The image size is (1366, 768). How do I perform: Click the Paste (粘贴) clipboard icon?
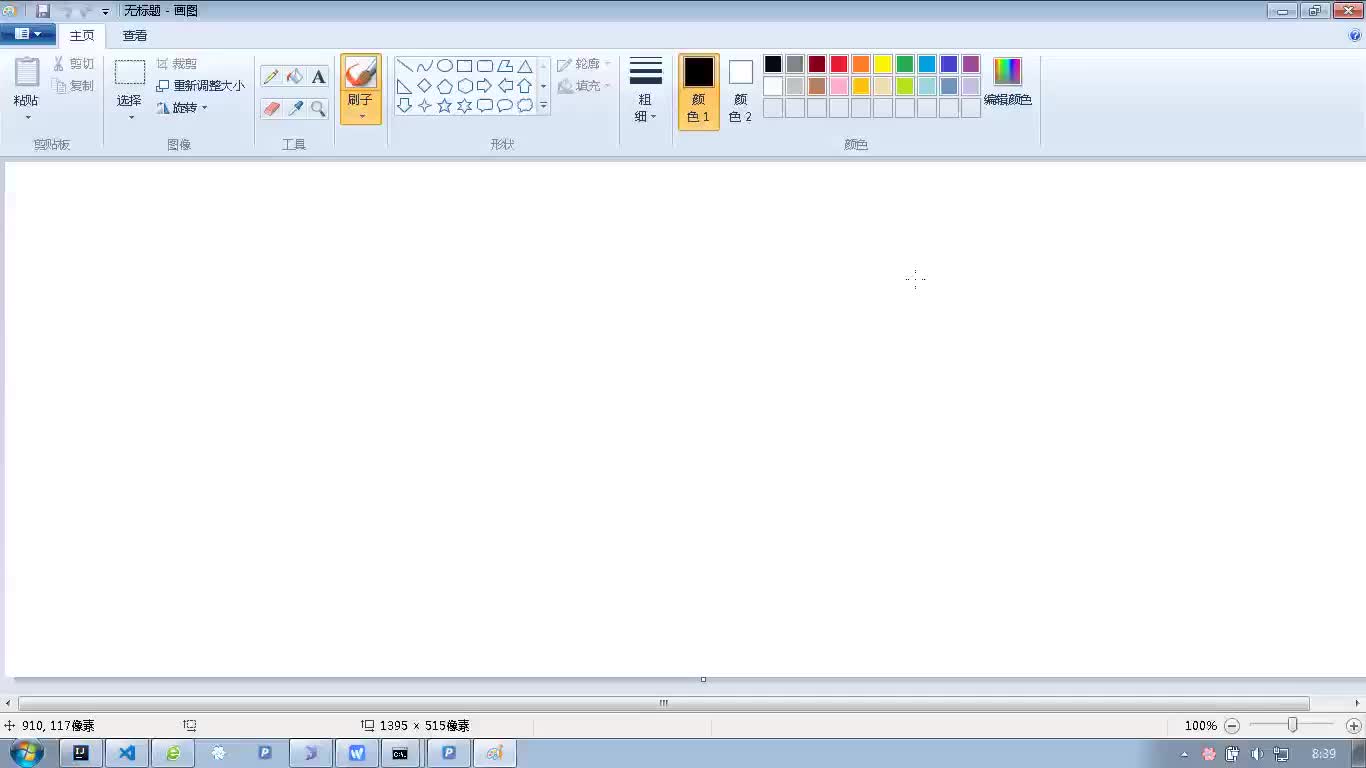pyautogui.click(x=27, y=72)
